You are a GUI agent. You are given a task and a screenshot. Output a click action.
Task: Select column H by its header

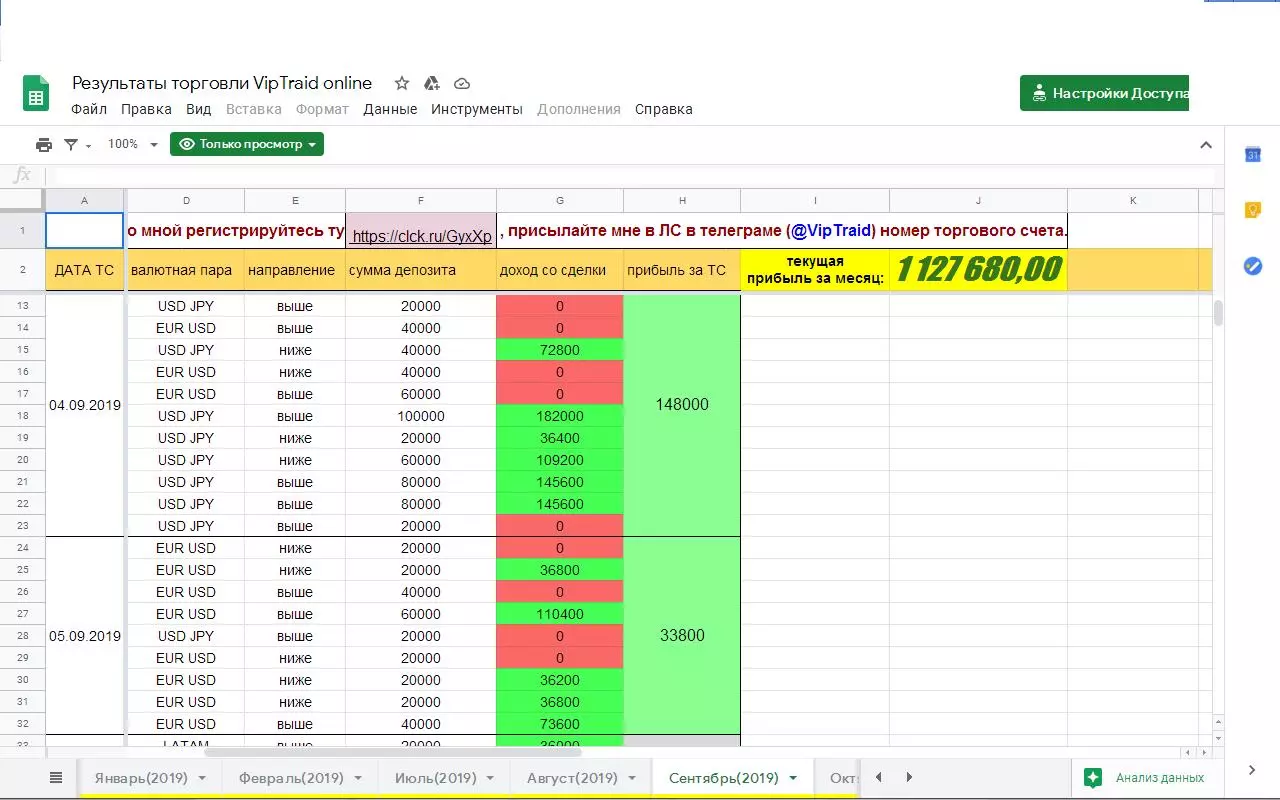point(682,200)
